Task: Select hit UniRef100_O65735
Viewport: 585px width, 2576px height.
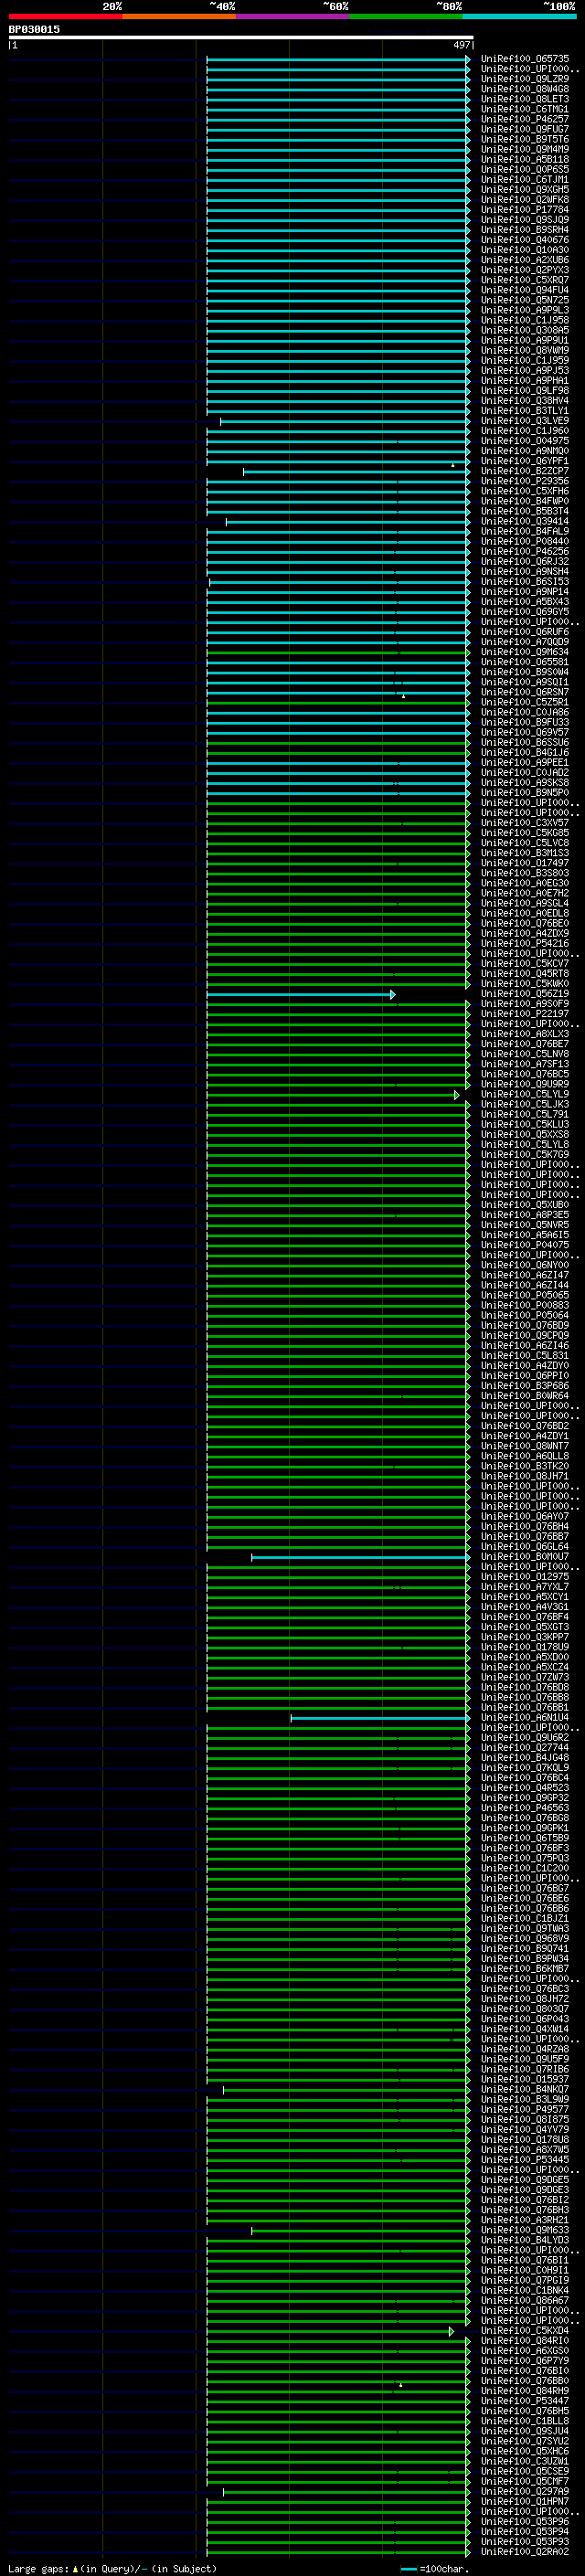Action: click(x=524, y=59)
